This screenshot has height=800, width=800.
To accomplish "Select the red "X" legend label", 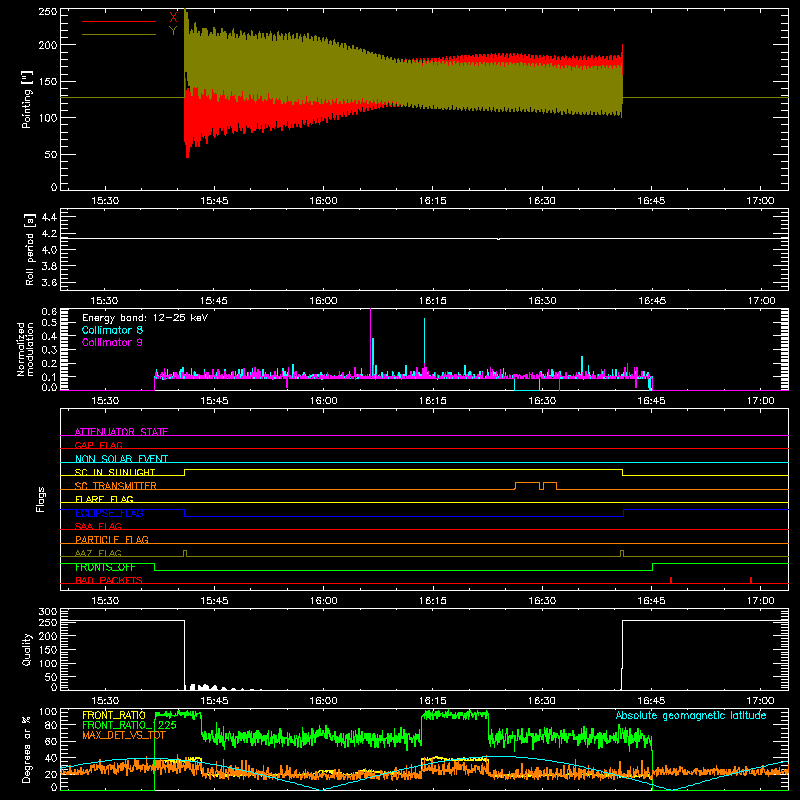I will 173,18.
